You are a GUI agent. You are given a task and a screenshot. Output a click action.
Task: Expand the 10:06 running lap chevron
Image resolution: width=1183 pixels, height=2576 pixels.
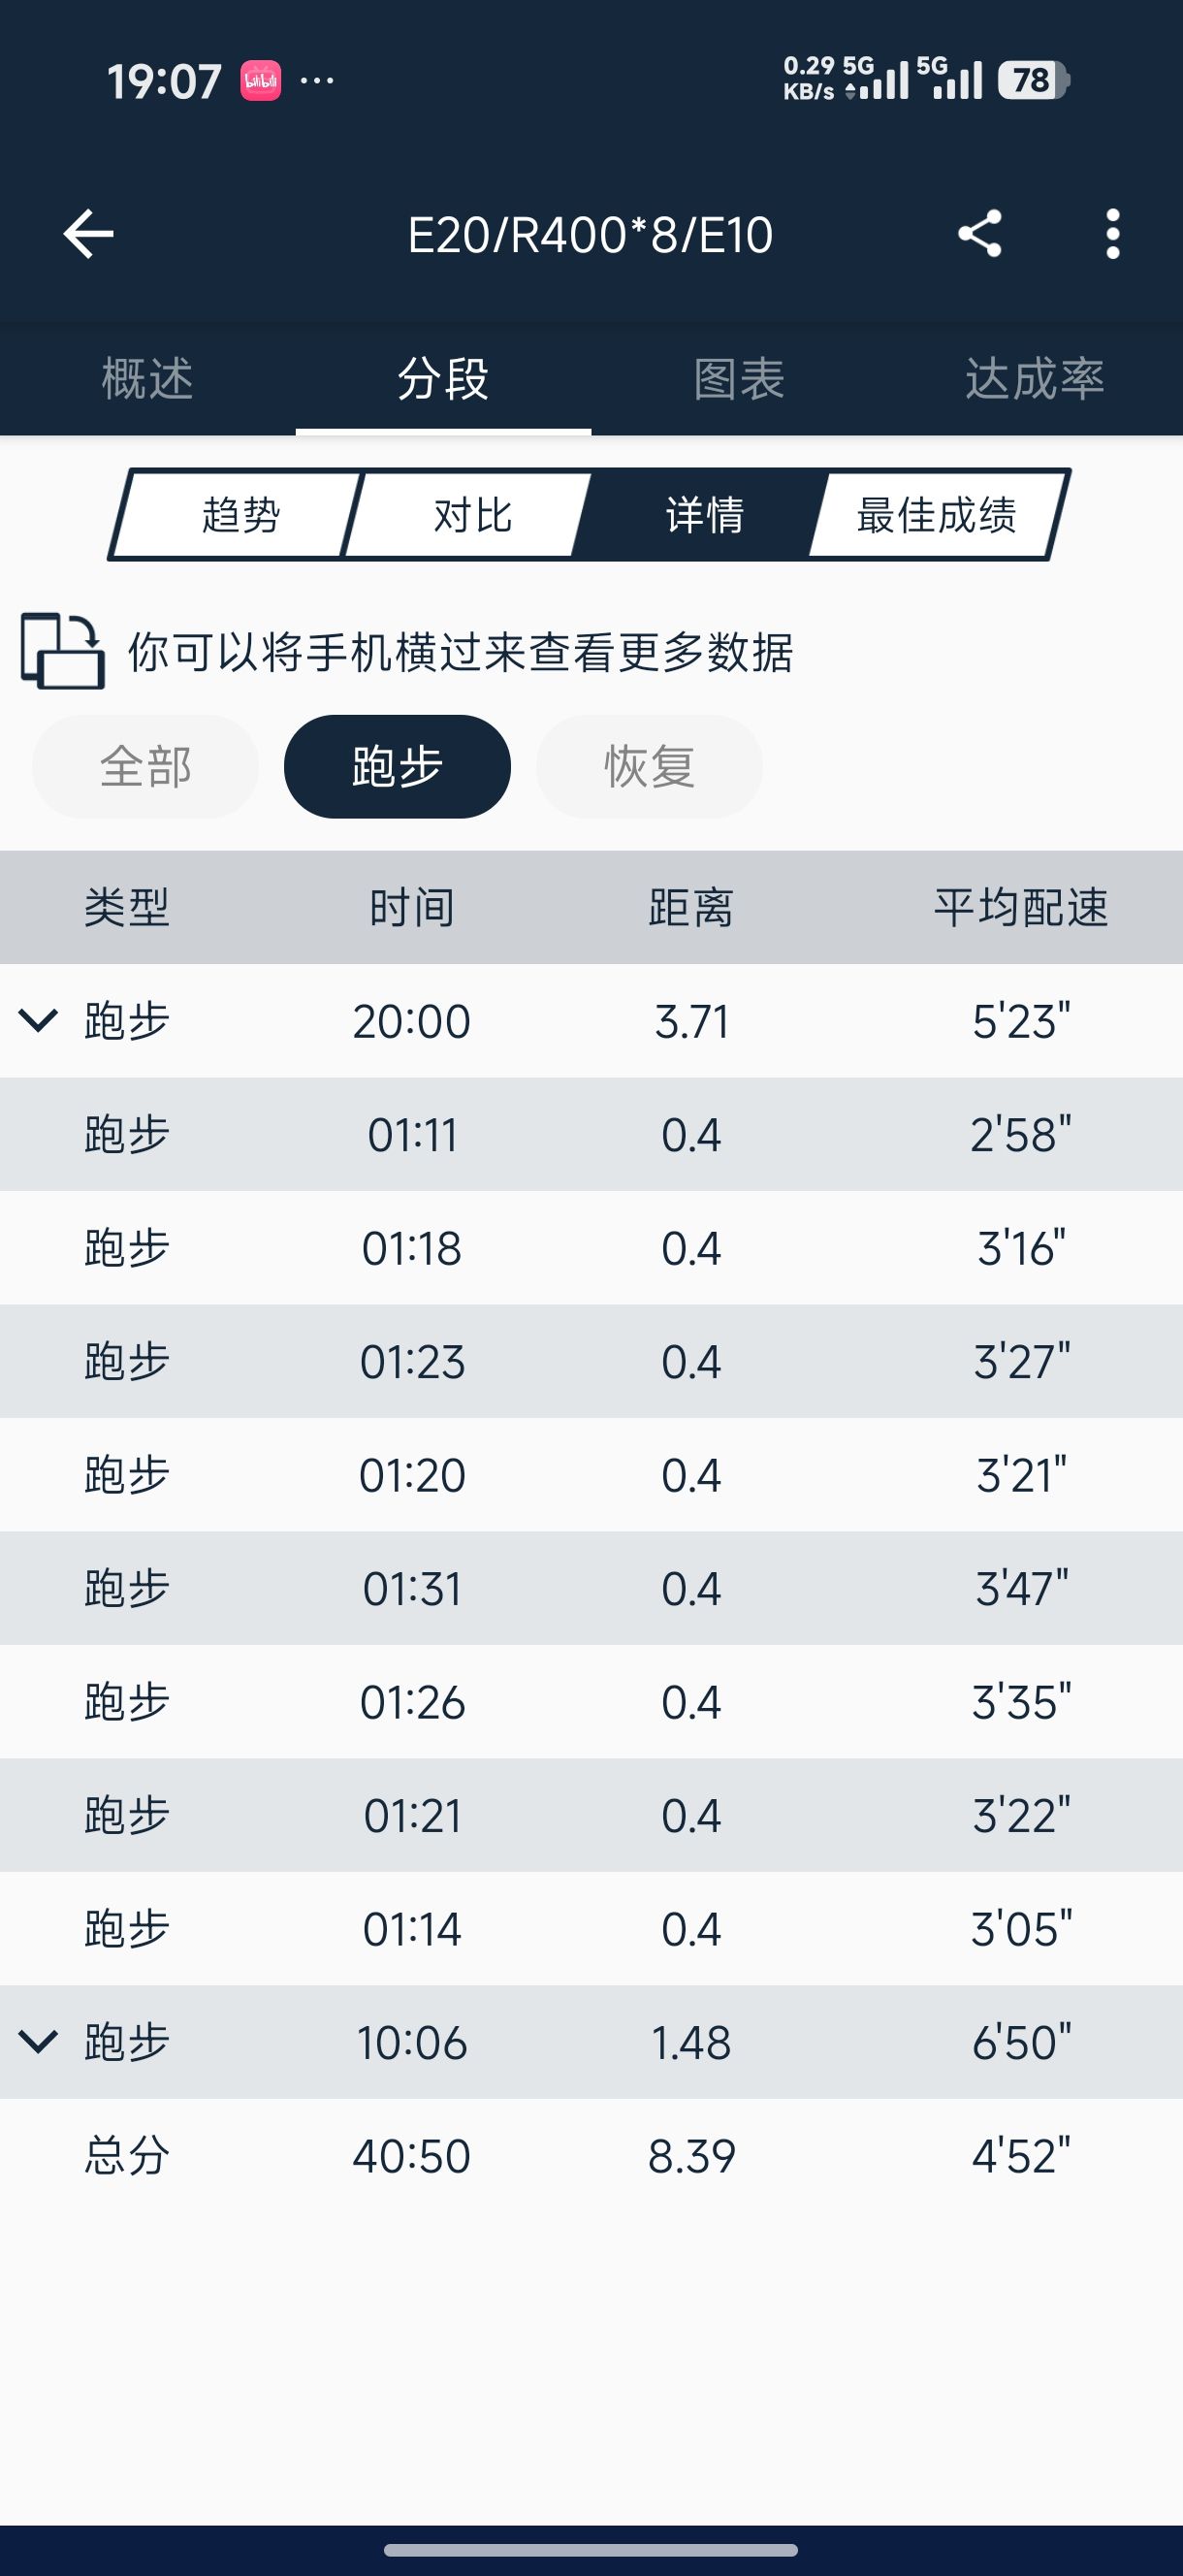tap(38, 2042)
